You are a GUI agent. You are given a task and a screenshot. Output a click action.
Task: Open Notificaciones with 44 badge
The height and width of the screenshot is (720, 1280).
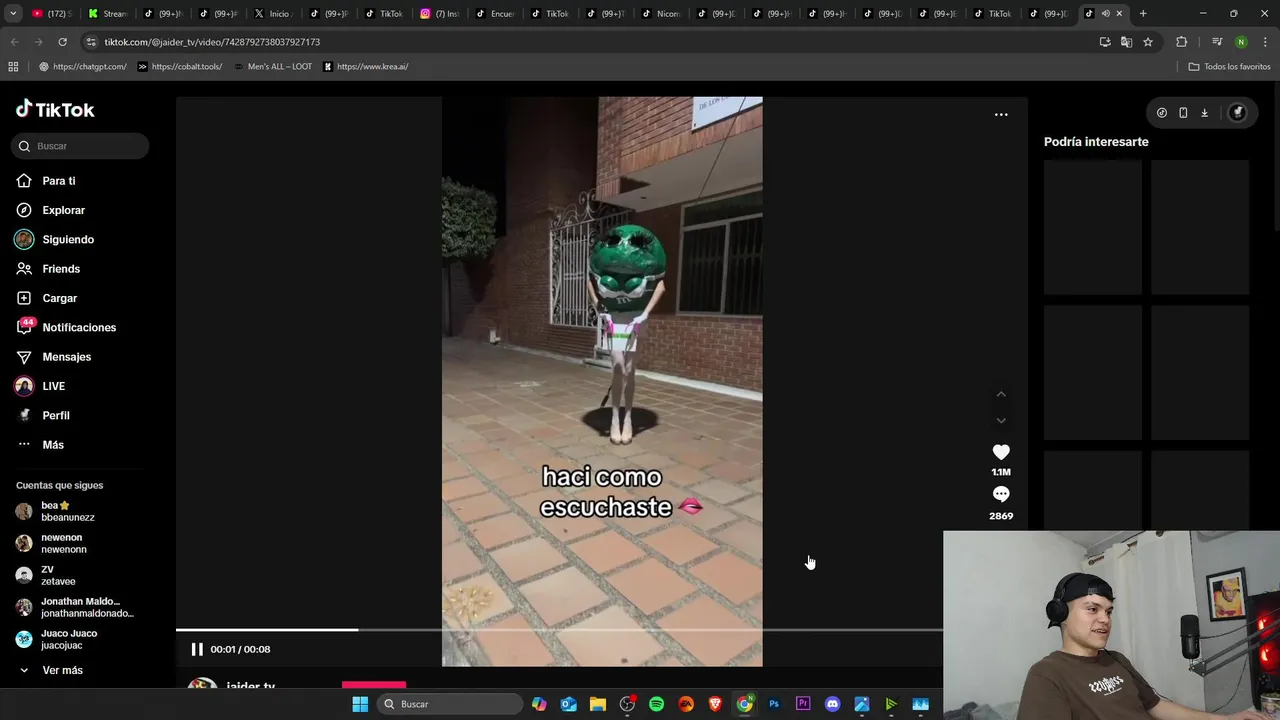coord(66,327)
